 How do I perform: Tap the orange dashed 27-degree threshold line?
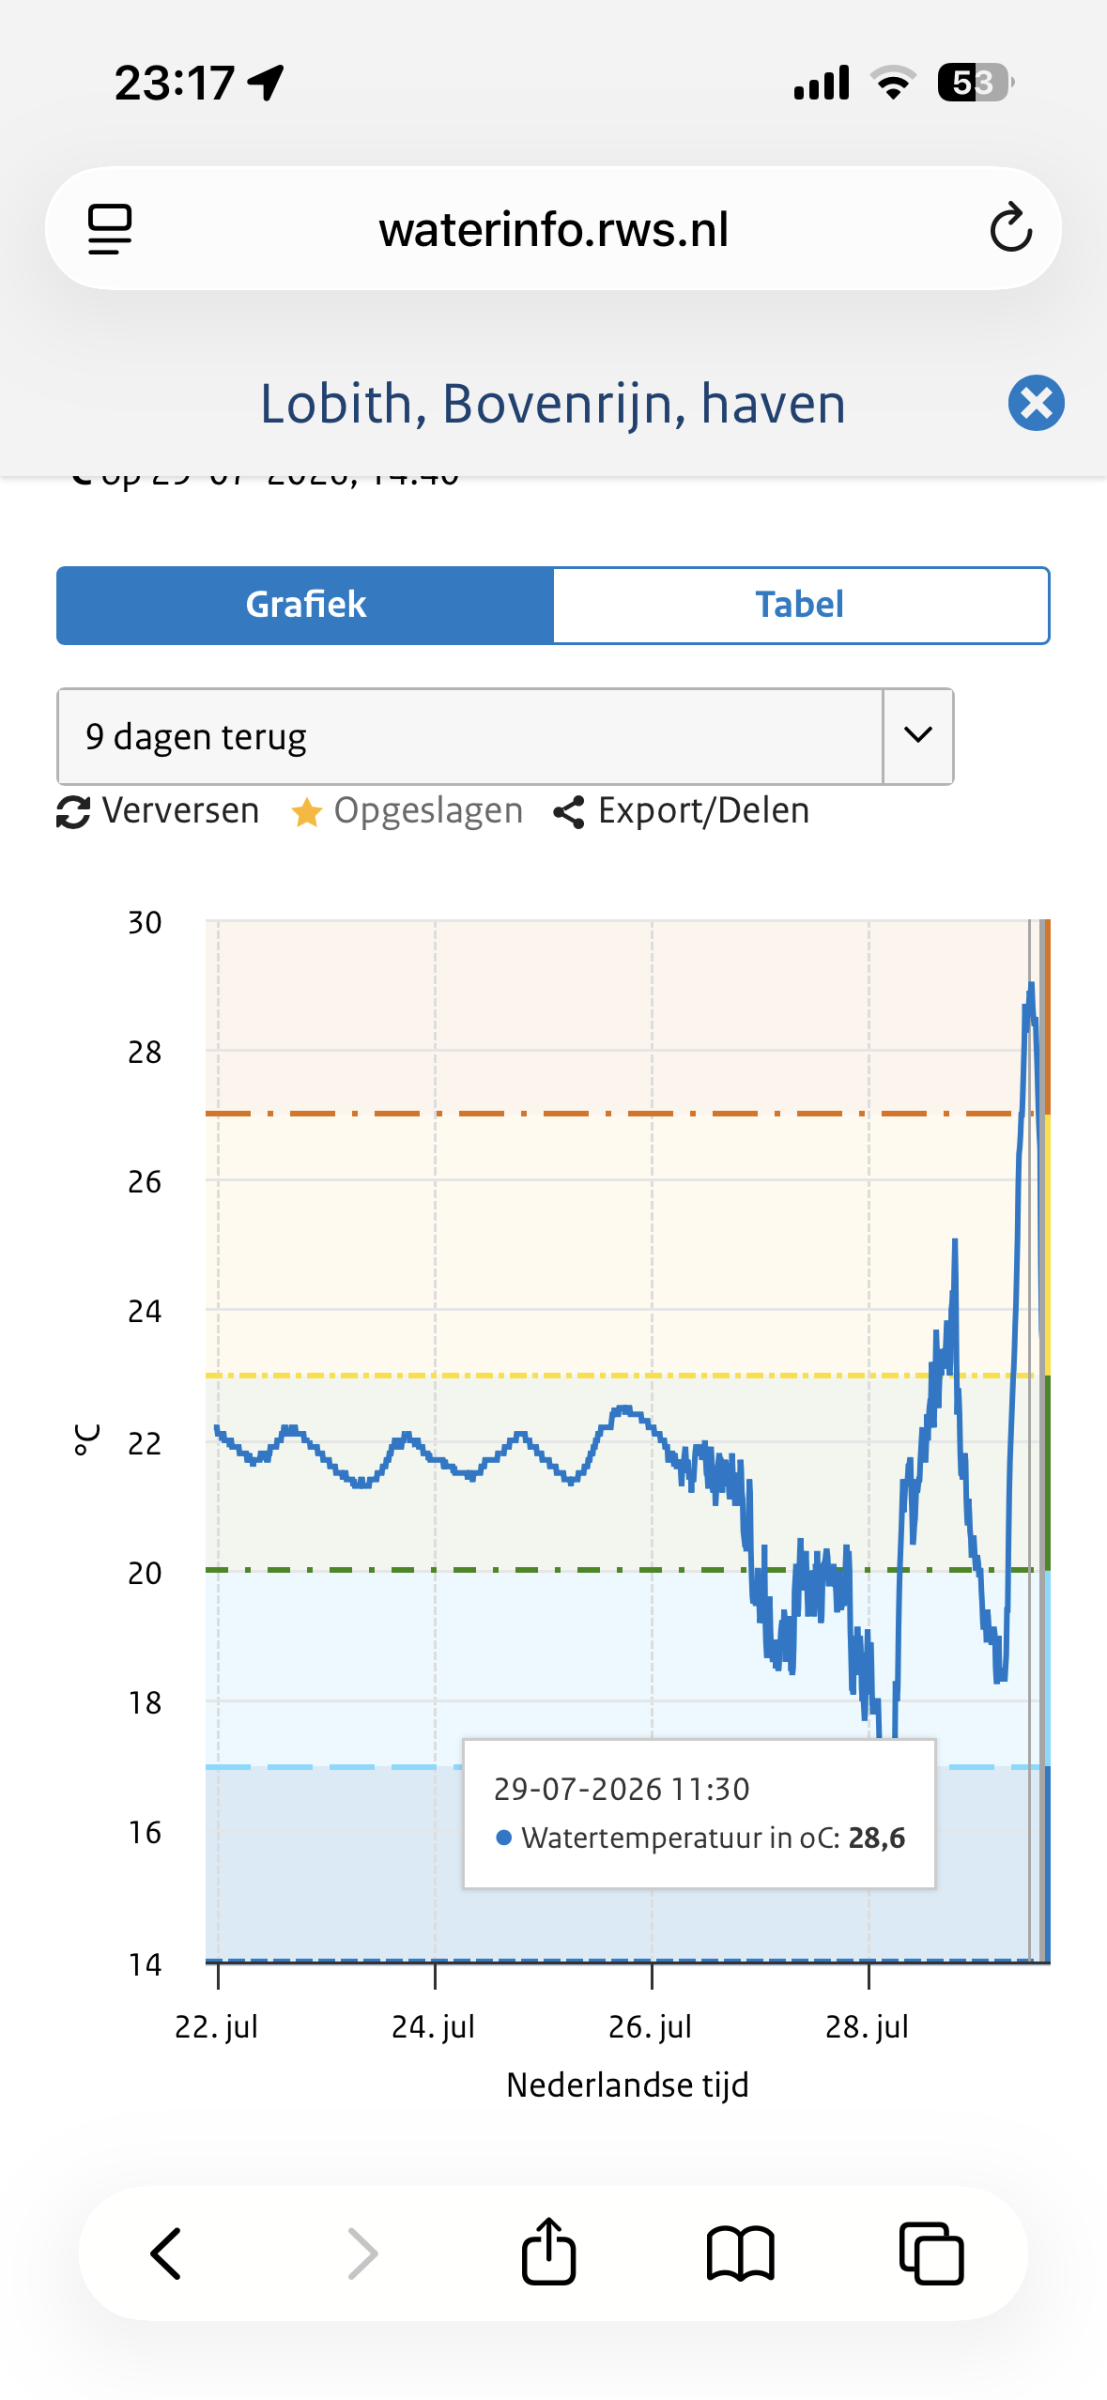tap(608, 1113)
